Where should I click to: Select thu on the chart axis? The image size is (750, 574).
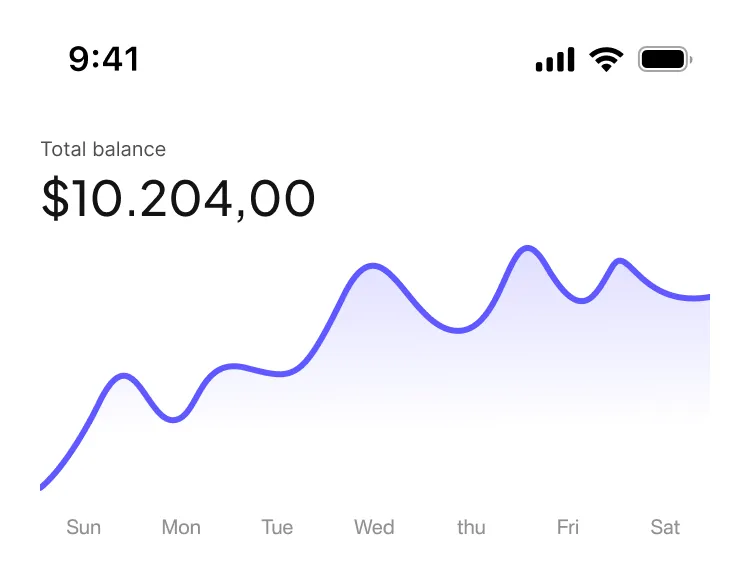click(x=471, y=527)
